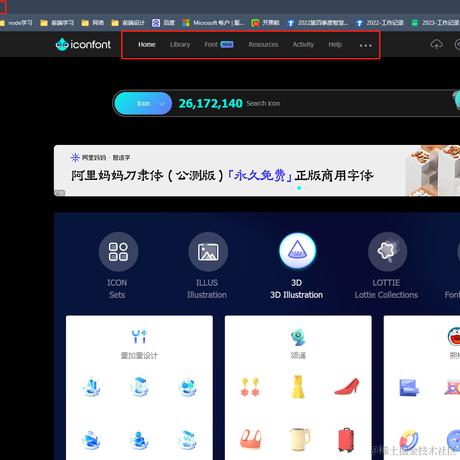Open the Resources navigation menu

tap(263, 44)
